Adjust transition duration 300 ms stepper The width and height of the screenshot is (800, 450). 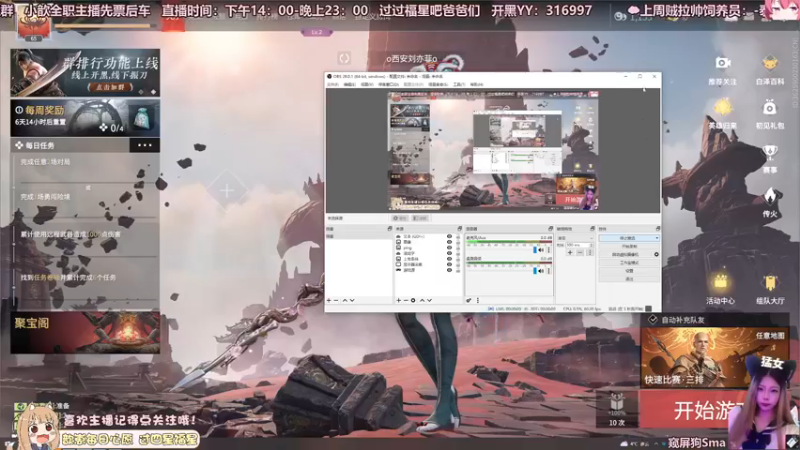[591, 245]
